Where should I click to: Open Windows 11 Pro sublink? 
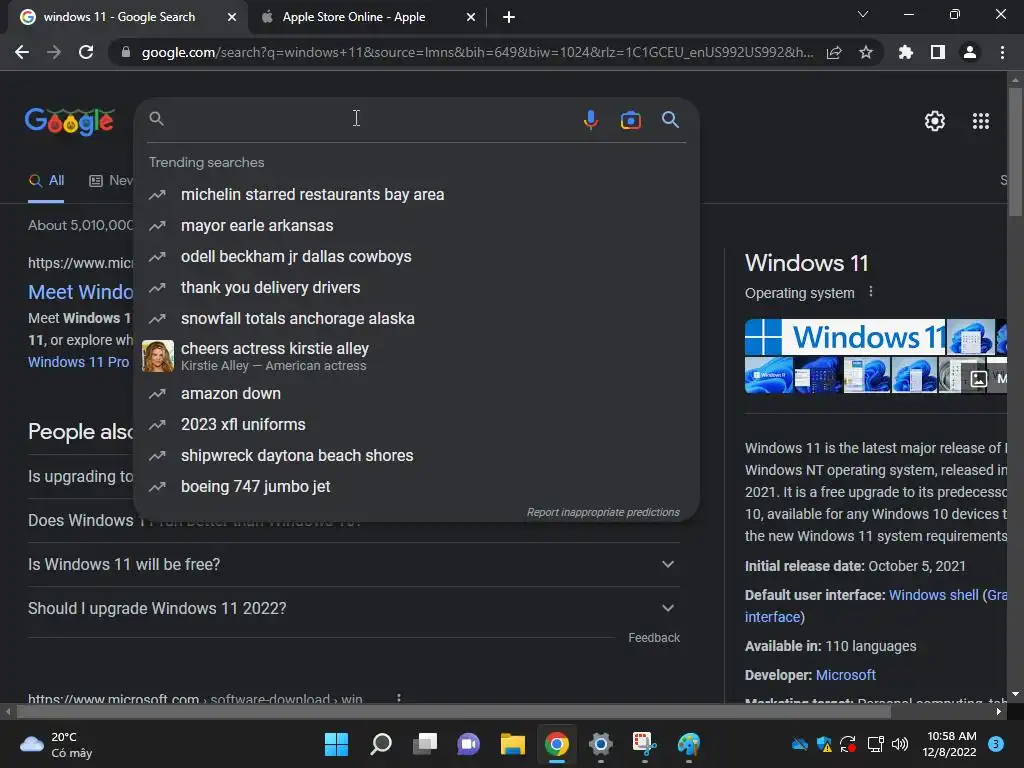78,362
